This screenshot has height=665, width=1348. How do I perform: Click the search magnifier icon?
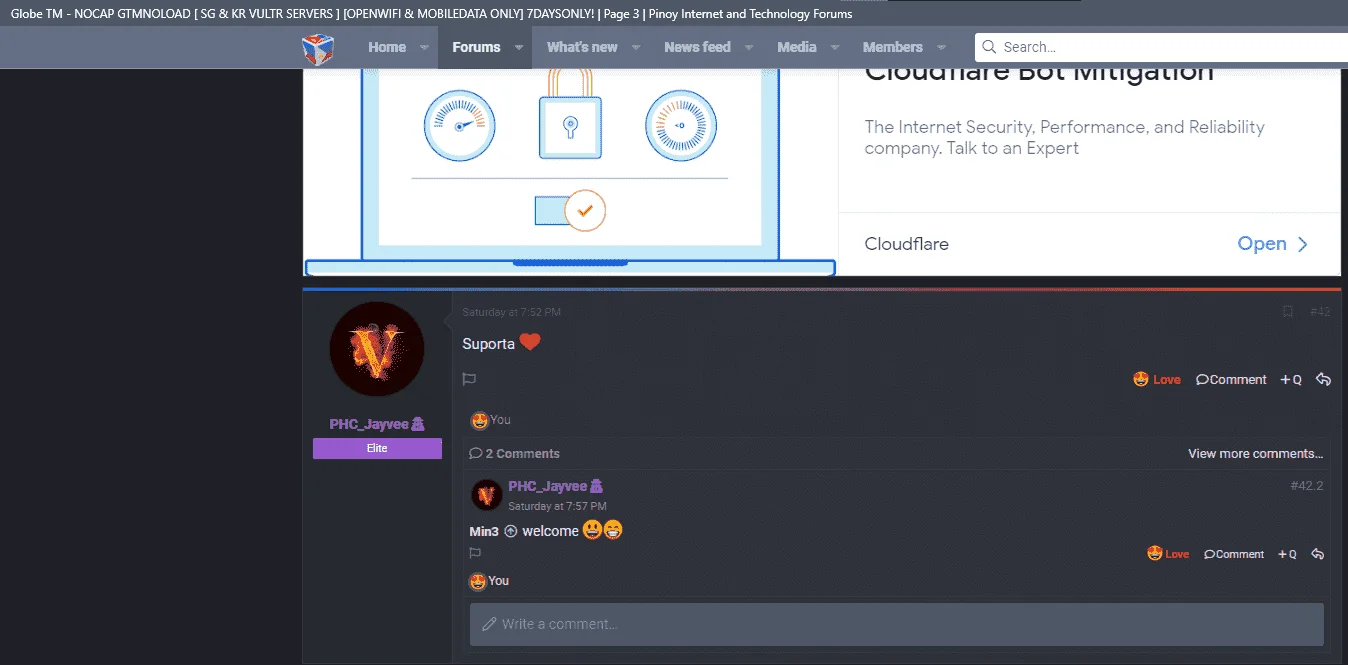989,47
